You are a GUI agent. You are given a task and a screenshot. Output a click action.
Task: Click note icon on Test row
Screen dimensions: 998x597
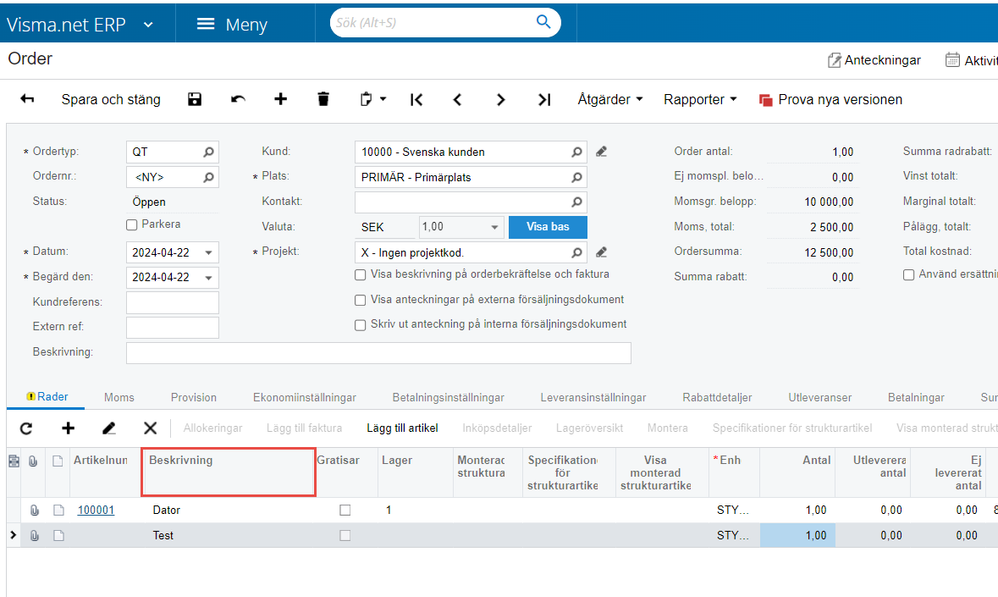[59, 536]
